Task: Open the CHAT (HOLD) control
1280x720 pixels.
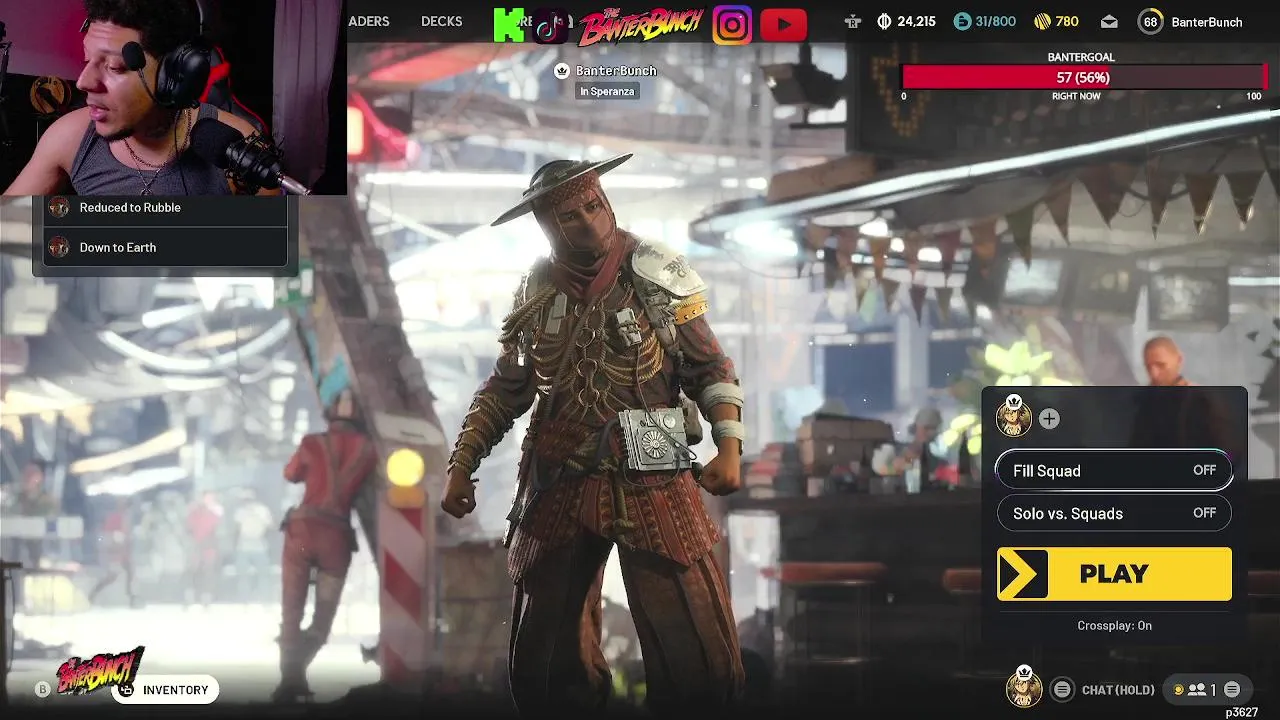Action: coord(1118,690)
